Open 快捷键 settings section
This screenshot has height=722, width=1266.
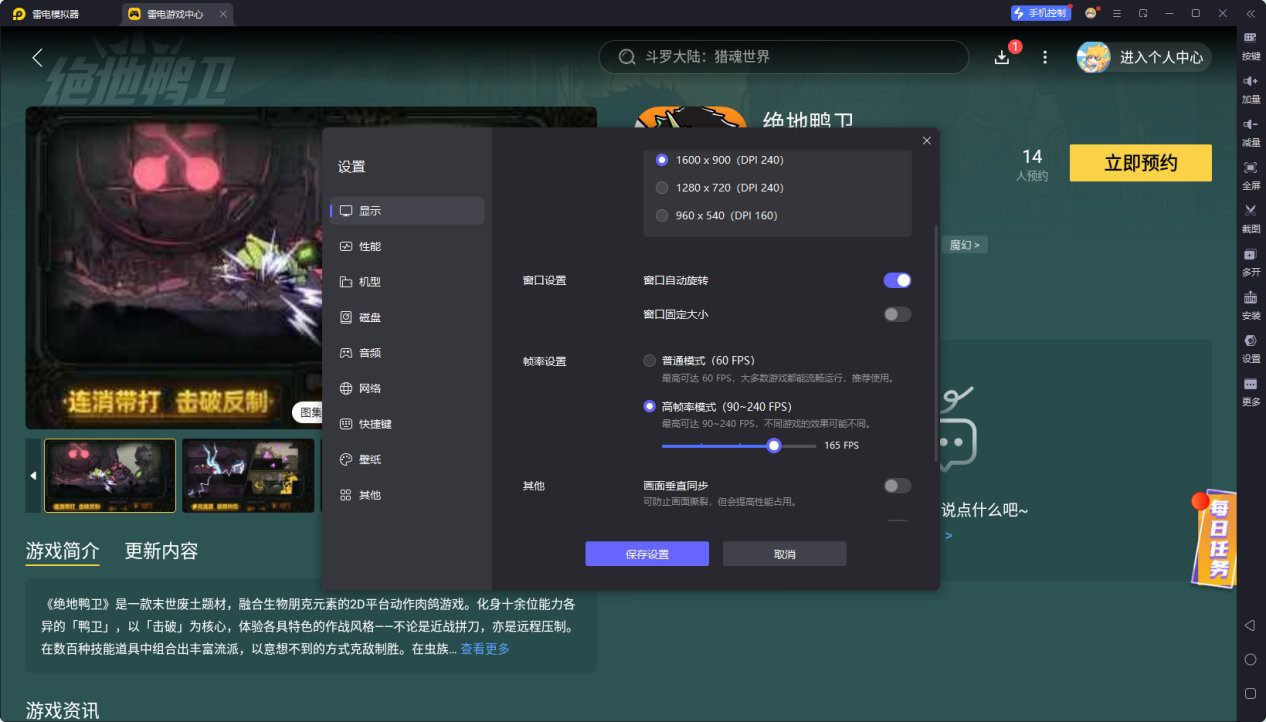click(407, 424)
